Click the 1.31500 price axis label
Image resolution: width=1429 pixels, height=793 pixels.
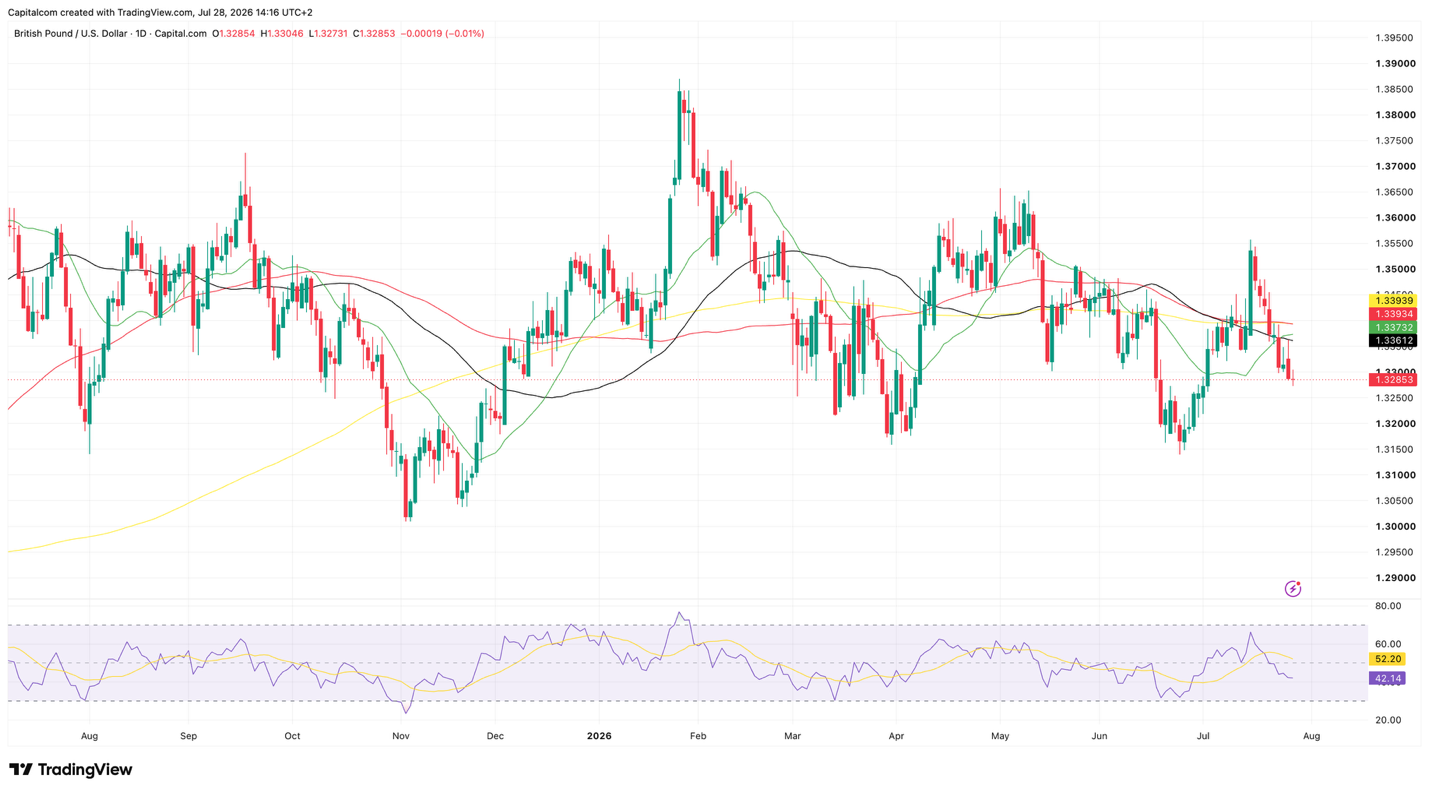tap(1394, 449)
